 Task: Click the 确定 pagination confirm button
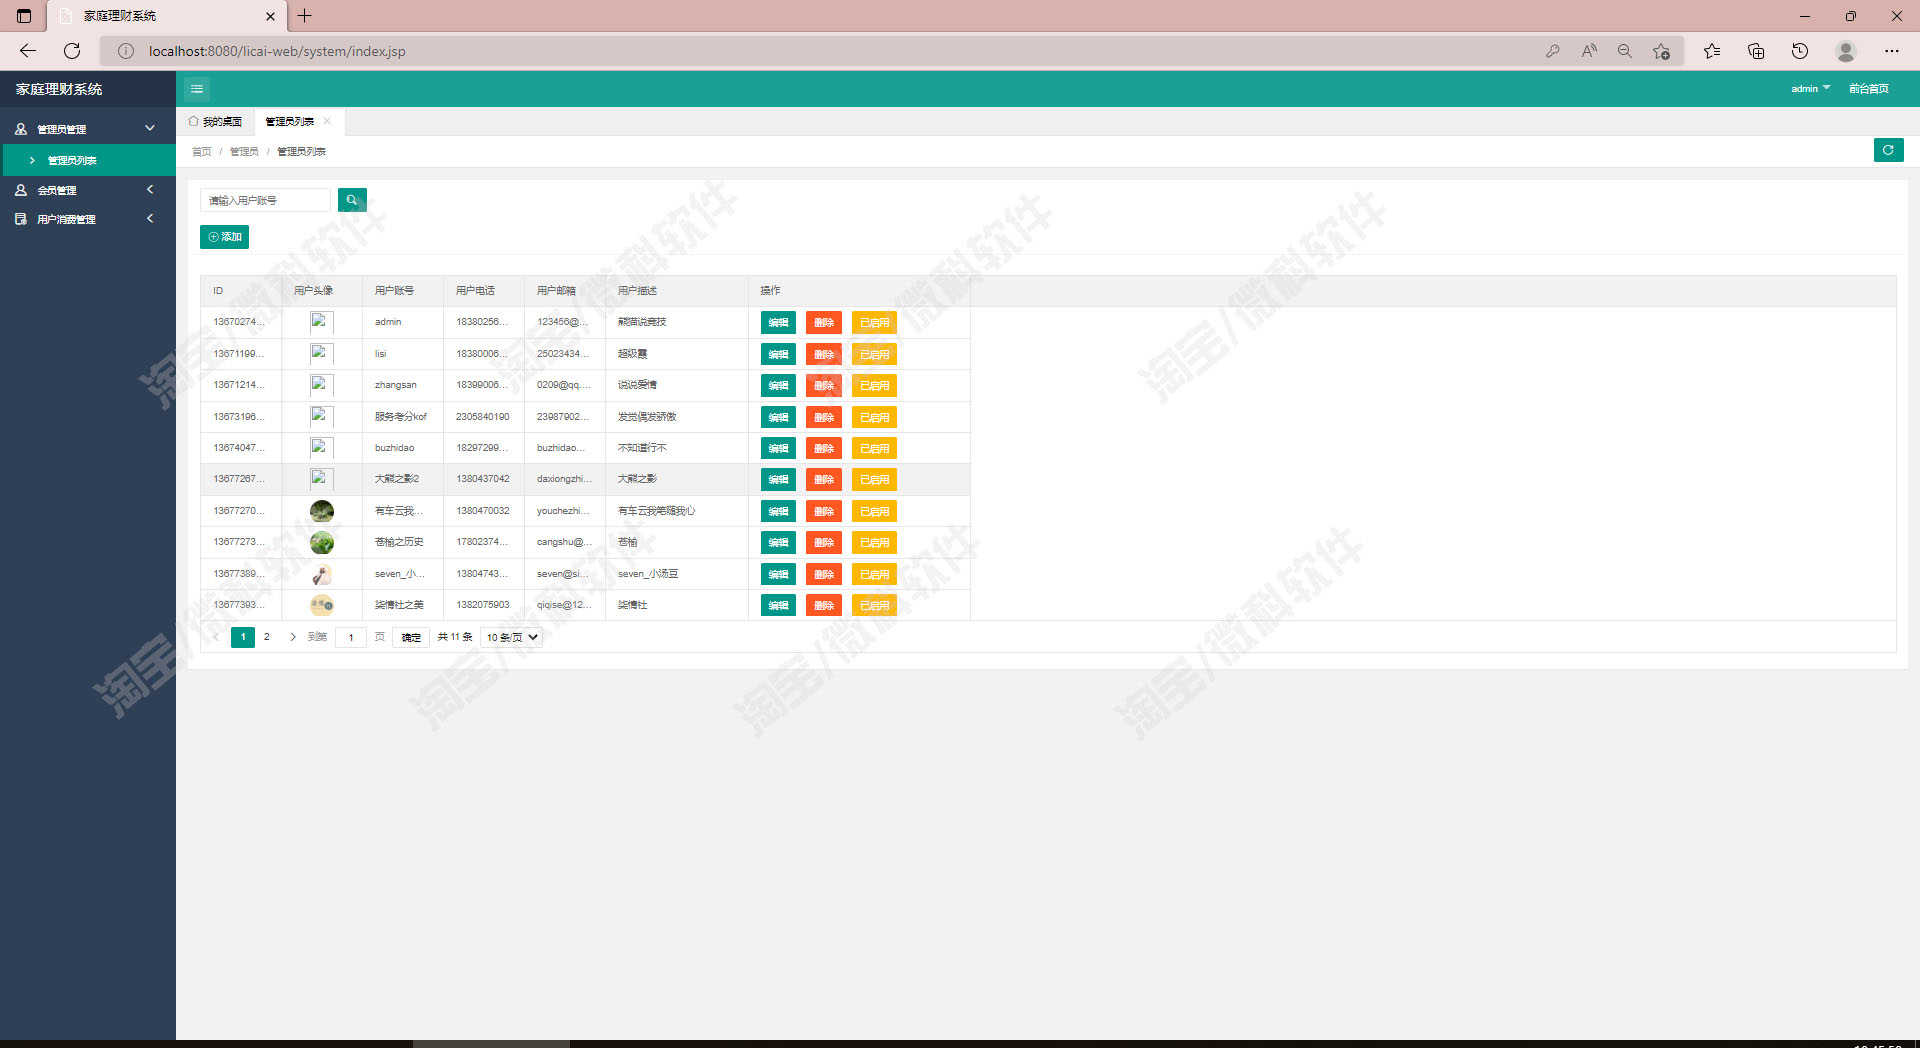pos(411,637)
